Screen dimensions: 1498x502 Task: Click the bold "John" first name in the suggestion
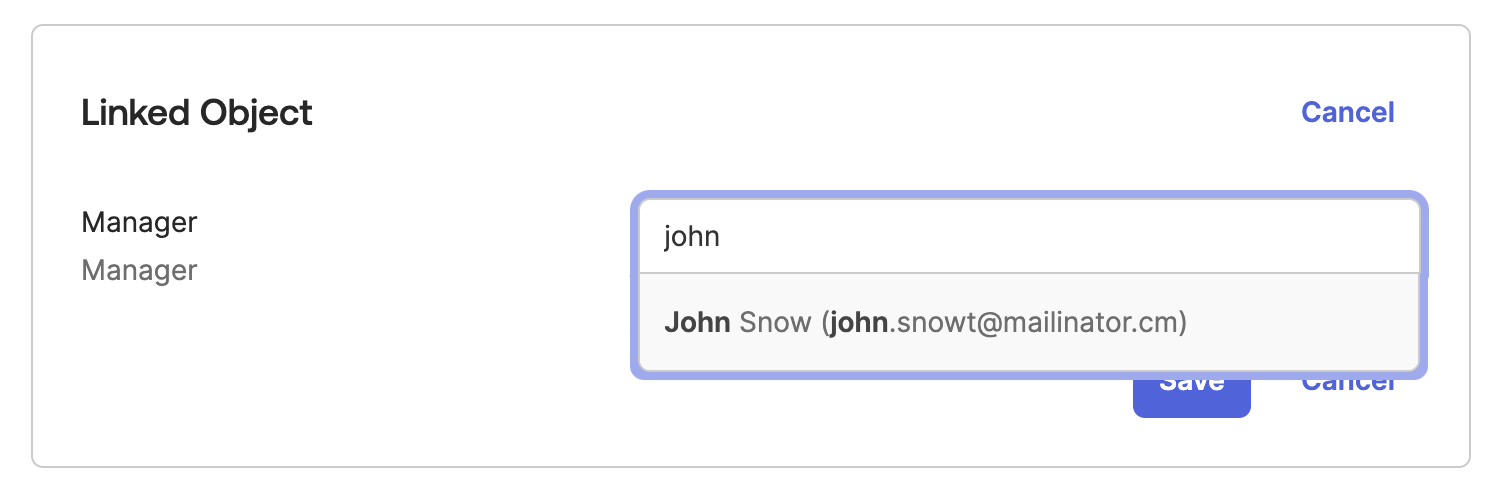[697, 323]
